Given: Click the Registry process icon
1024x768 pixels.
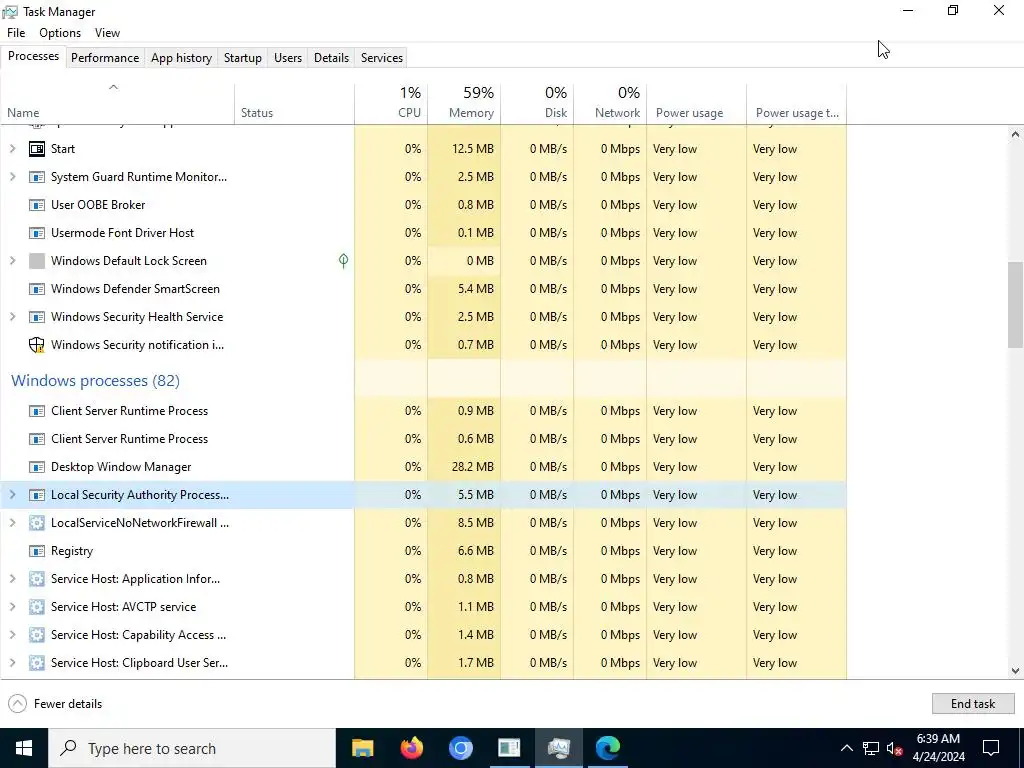Looking at the screenshot, I should pos(37,551).
